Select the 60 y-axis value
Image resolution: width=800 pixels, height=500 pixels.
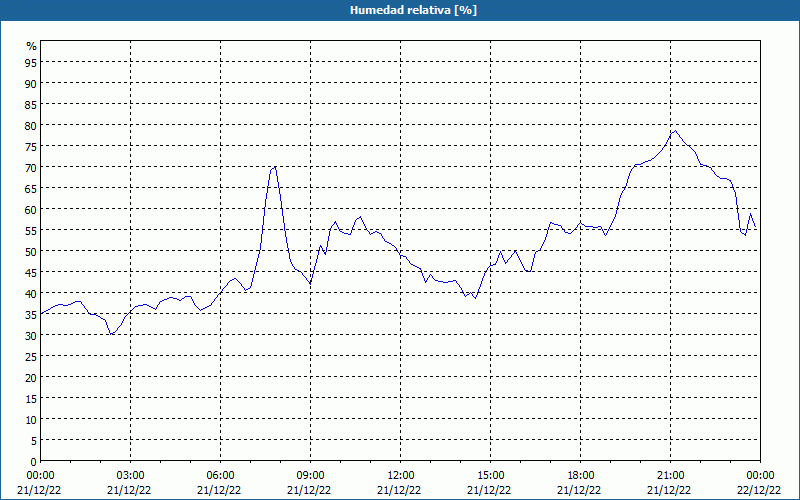pos(31,209)
